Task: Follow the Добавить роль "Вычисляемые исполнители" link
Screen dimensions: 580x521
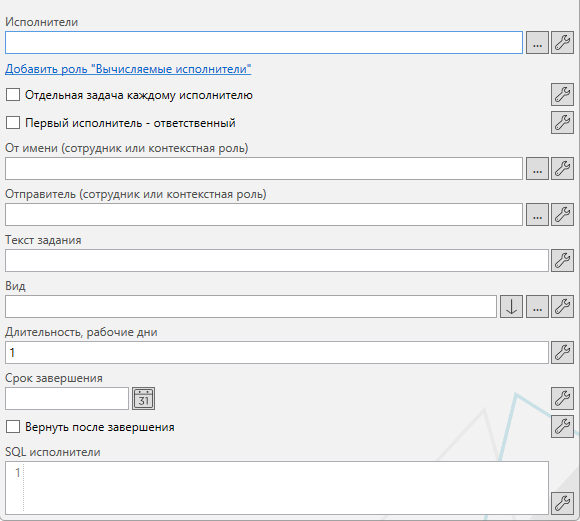Action: [x=128, y=69]
